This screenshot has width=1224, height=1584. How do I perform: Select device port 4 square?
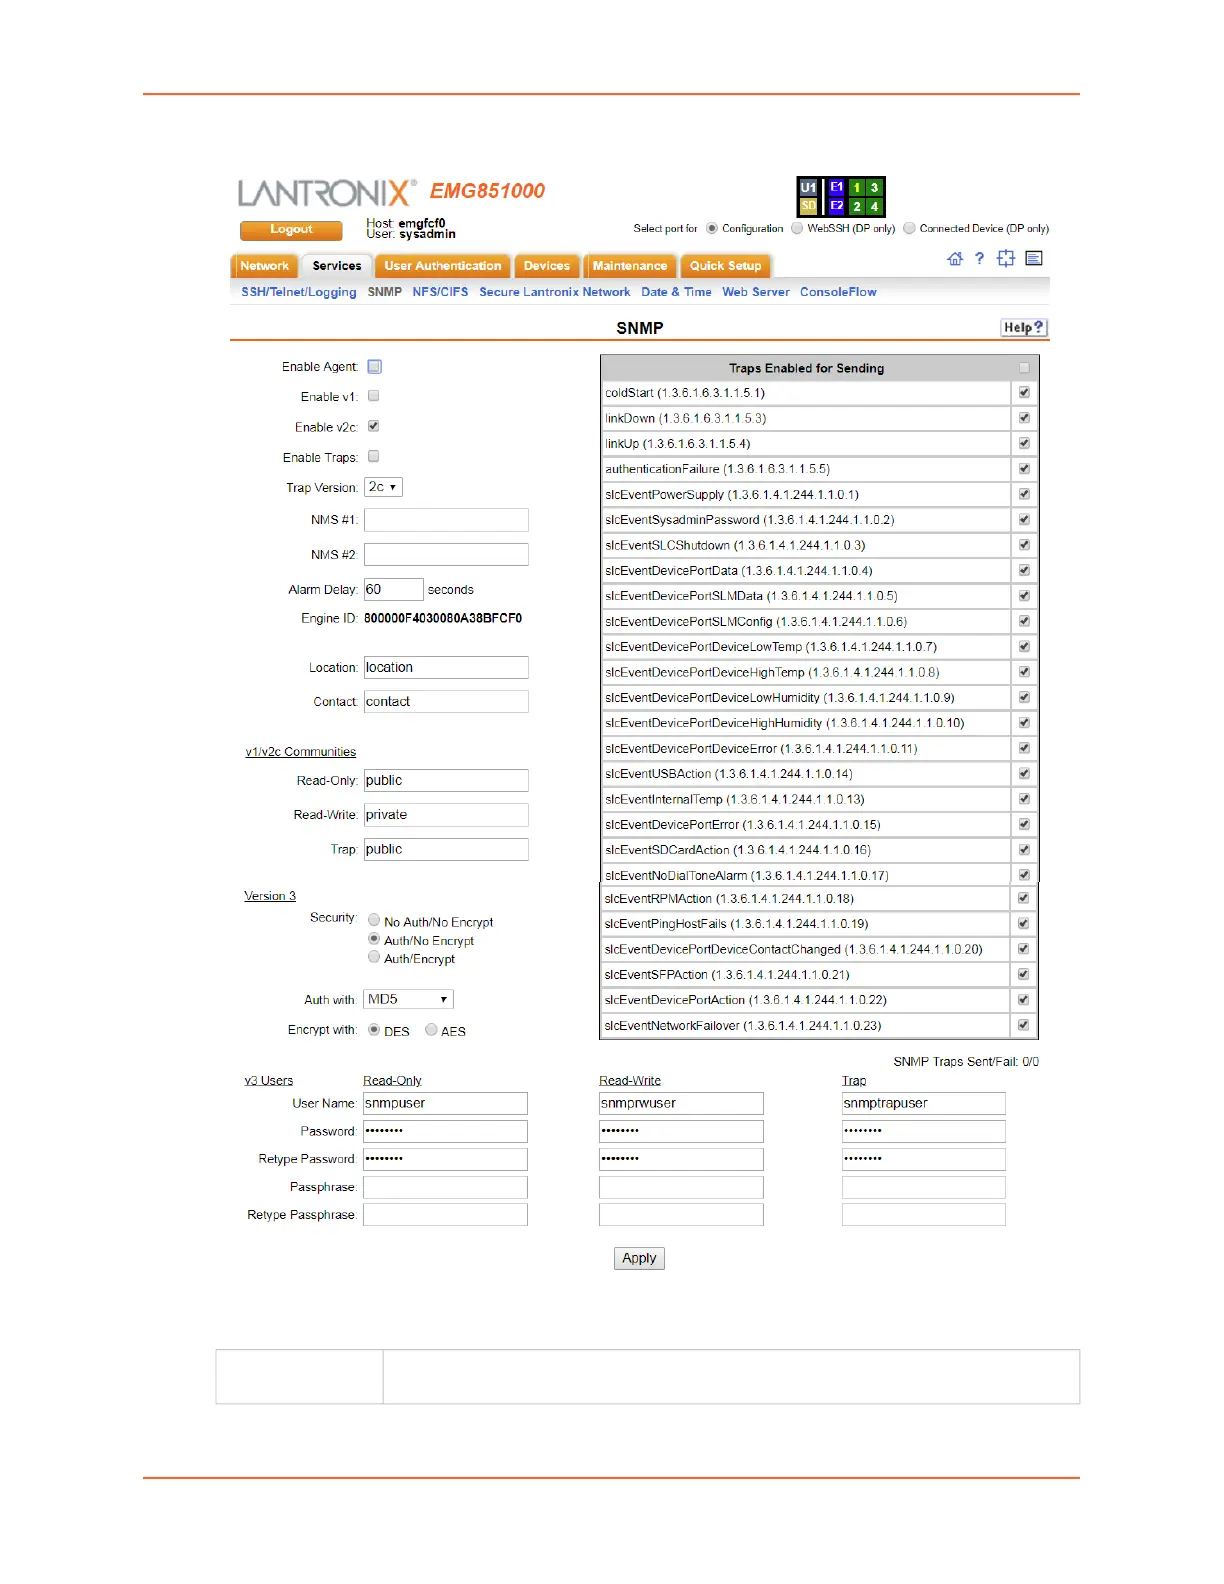874,206
